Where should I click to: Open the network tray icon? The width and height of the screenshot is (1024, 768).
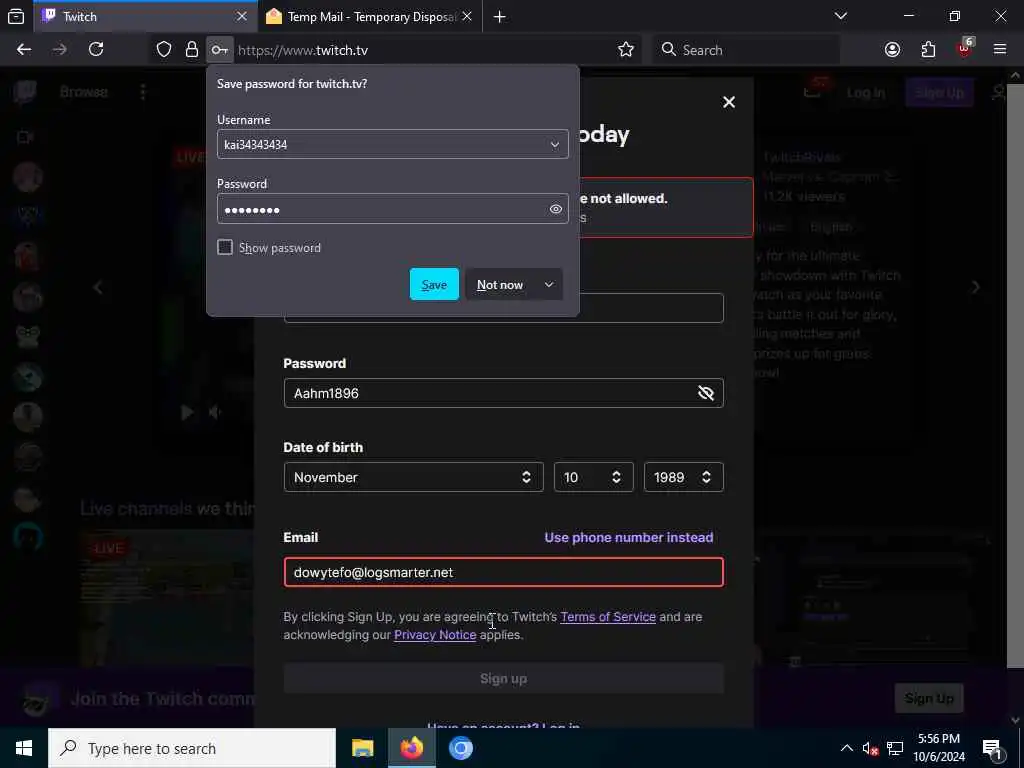click(895, 748)
